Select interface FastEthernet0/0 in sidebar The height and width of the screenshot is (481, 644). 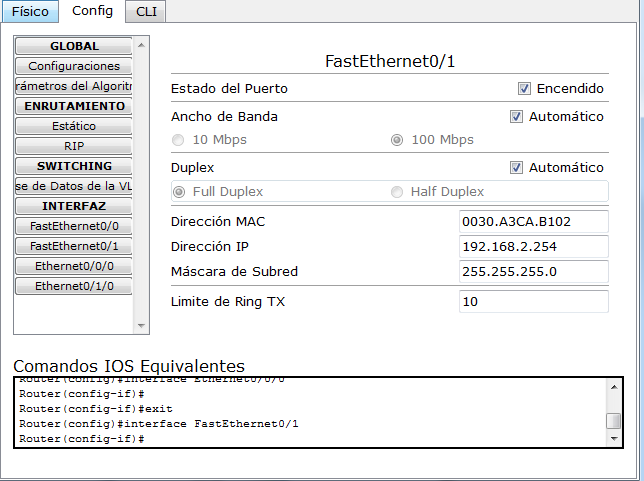74,226
